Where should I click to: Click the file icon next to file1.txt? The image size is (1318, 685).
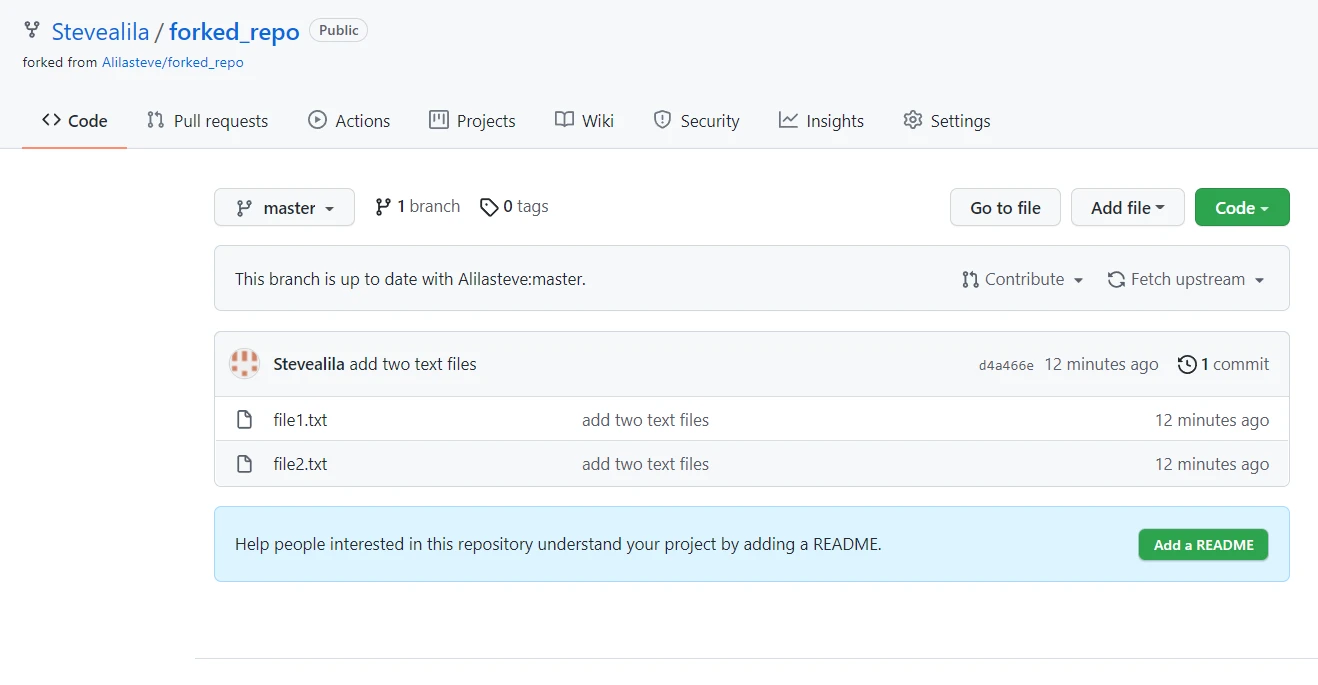[244, 420]
